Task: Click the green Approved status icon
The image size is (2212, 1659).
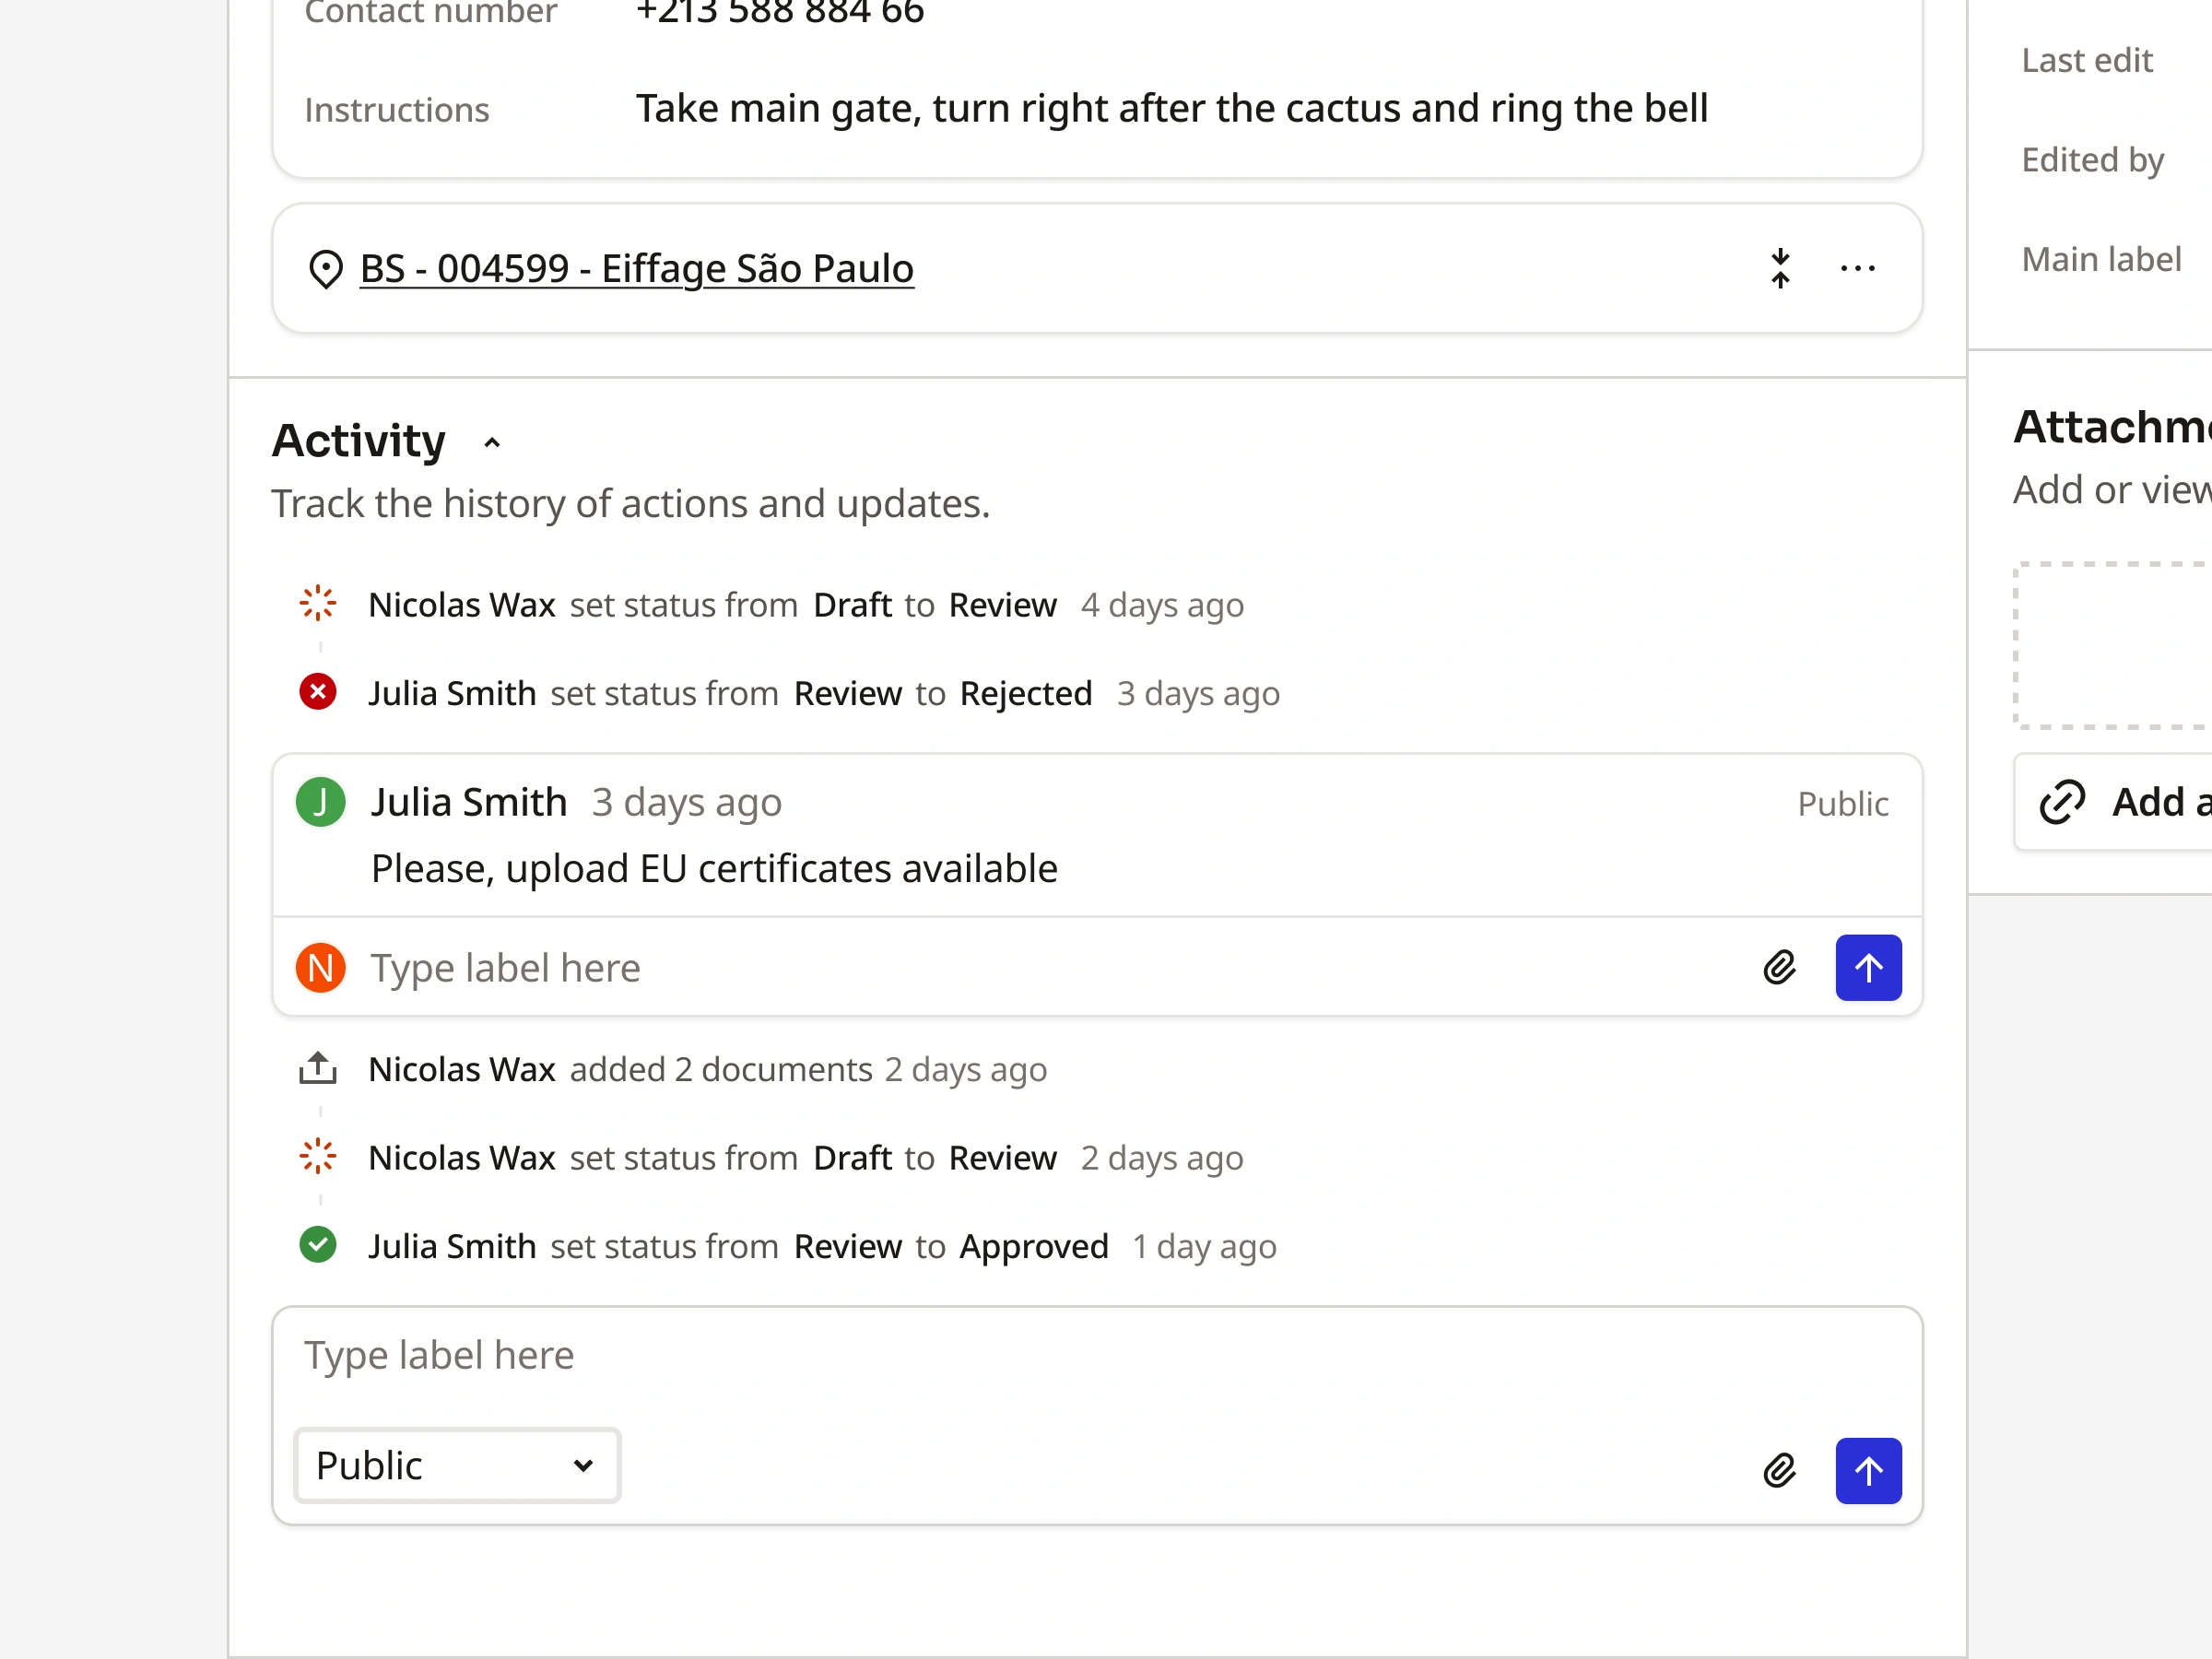Action: (x=318, y=1245)
